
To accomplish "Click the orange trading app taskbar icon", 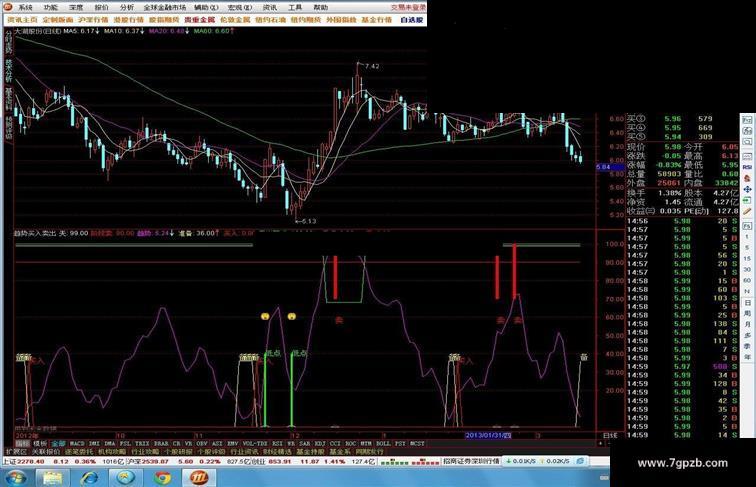I will point(199,477).
